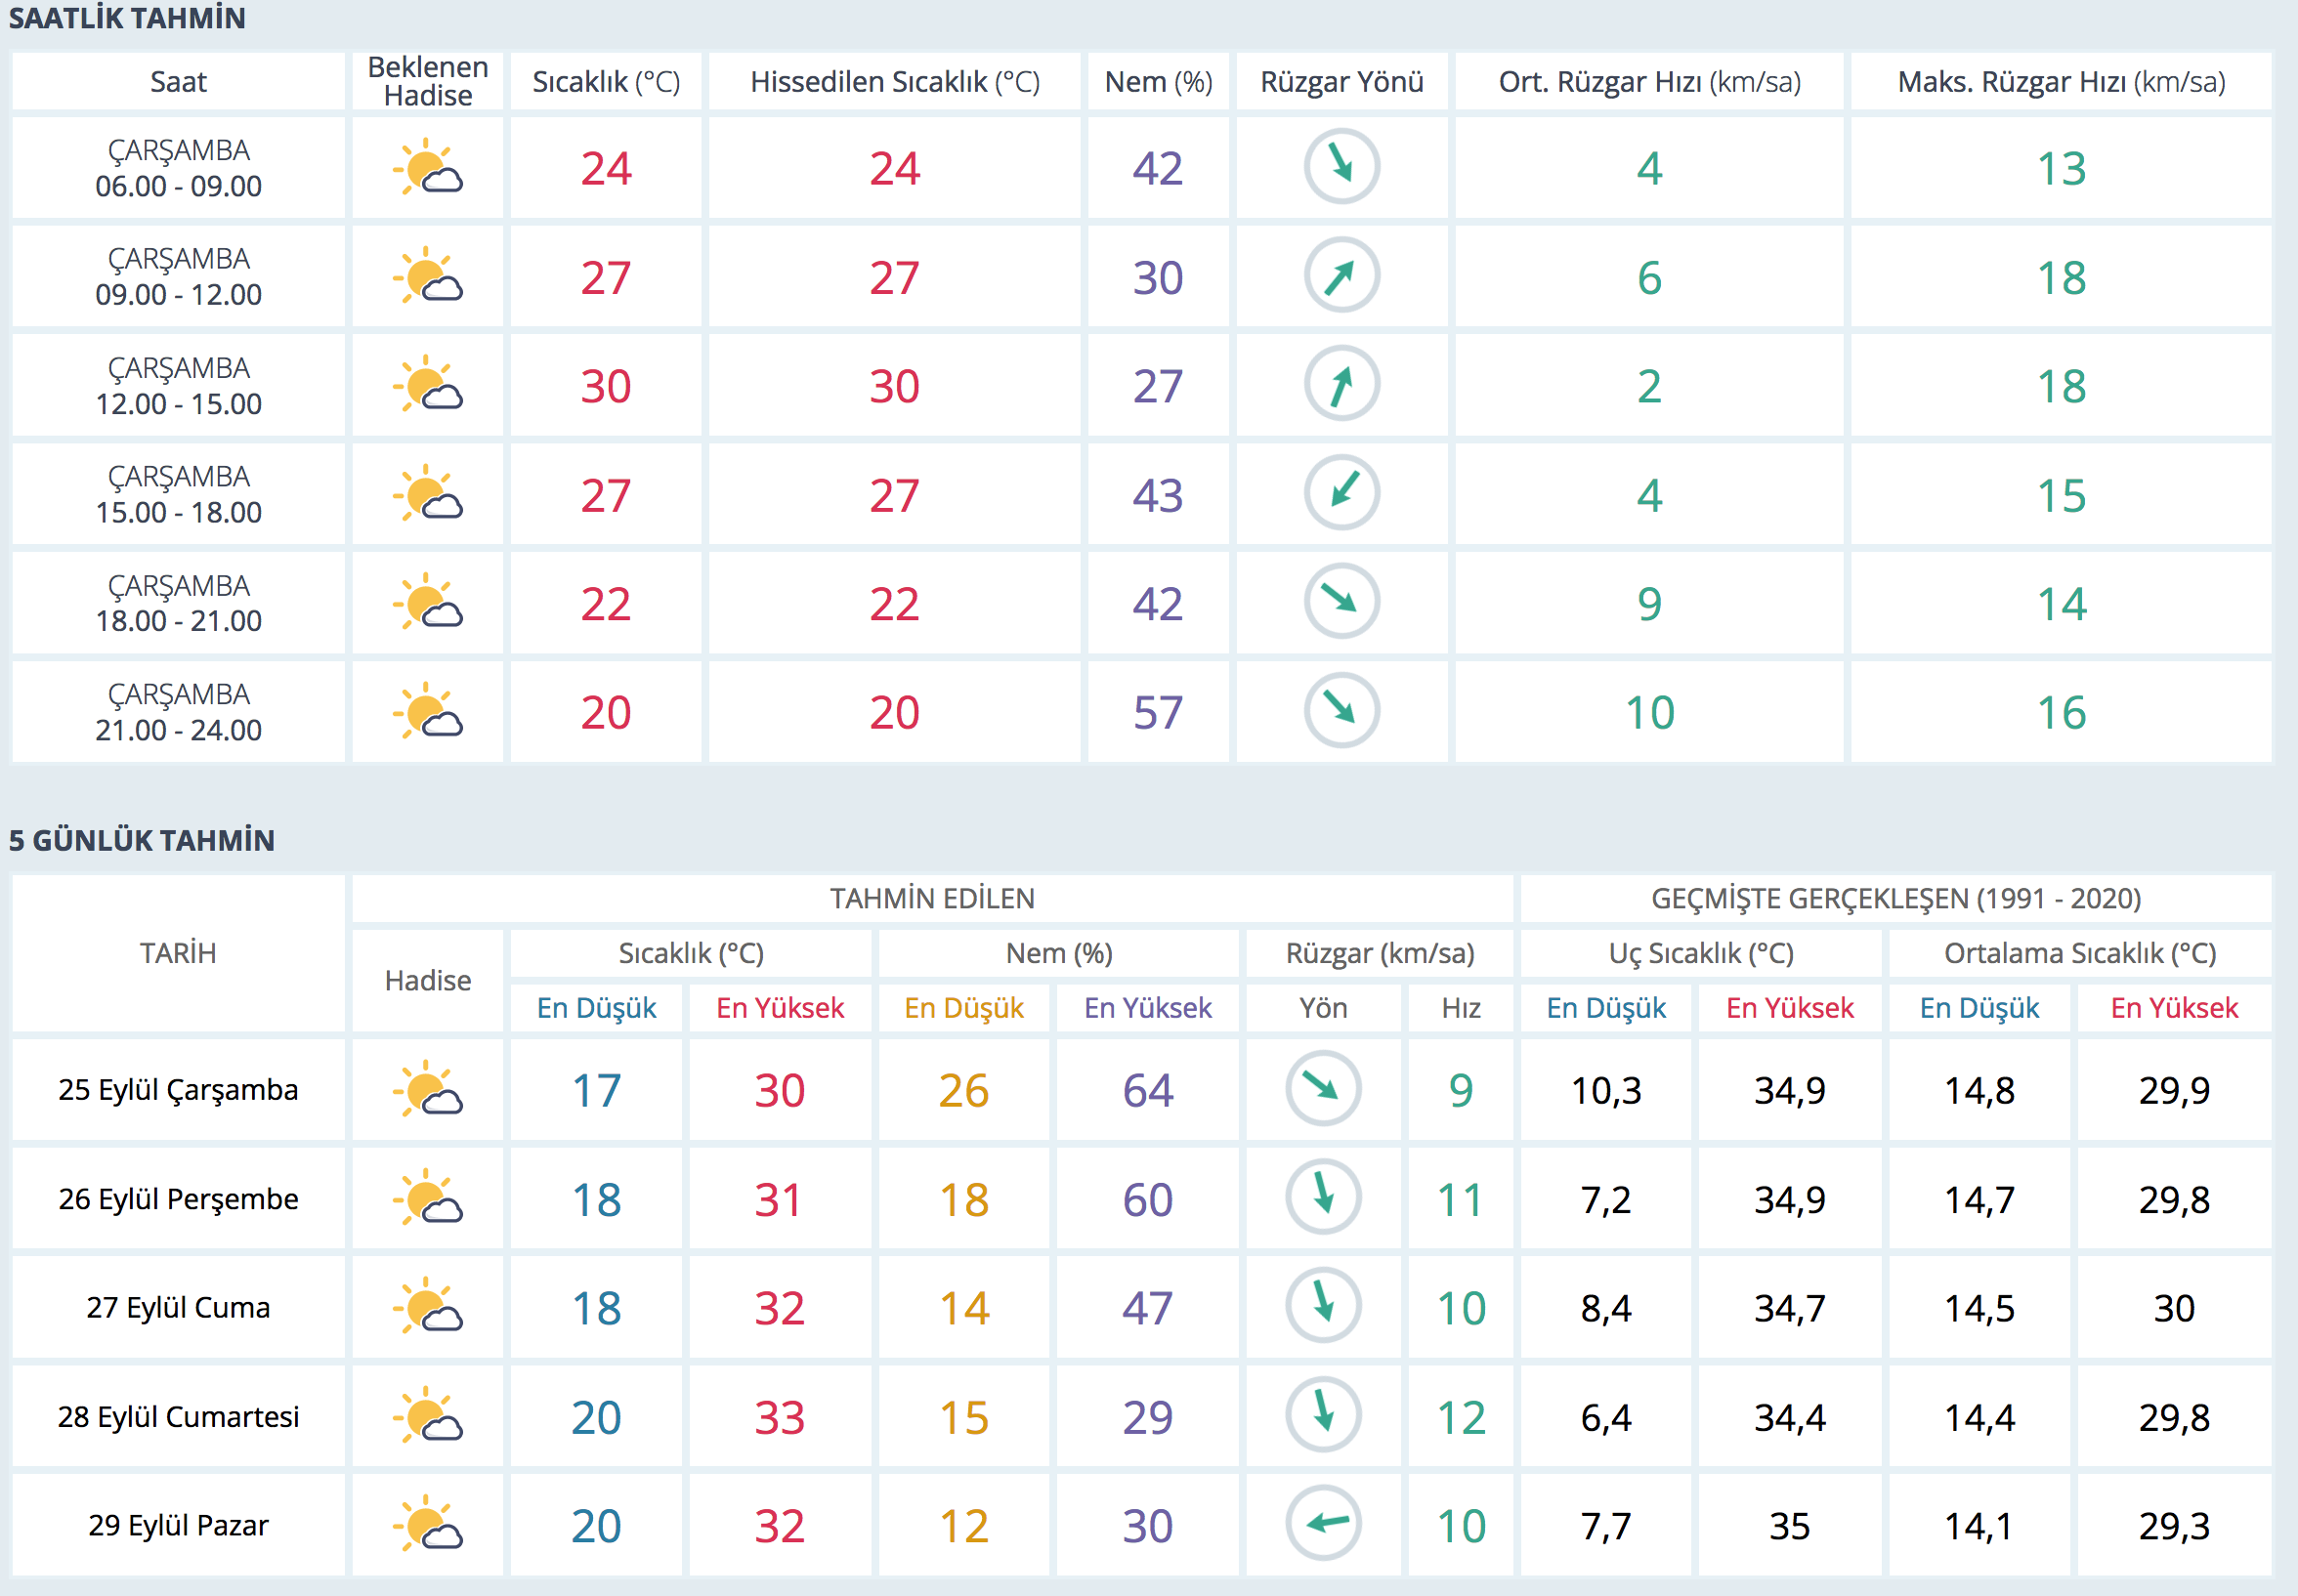Click weather icon for 21.00 - 24.00 row
Screen dimensions: 2298x1596
point(428,712)
